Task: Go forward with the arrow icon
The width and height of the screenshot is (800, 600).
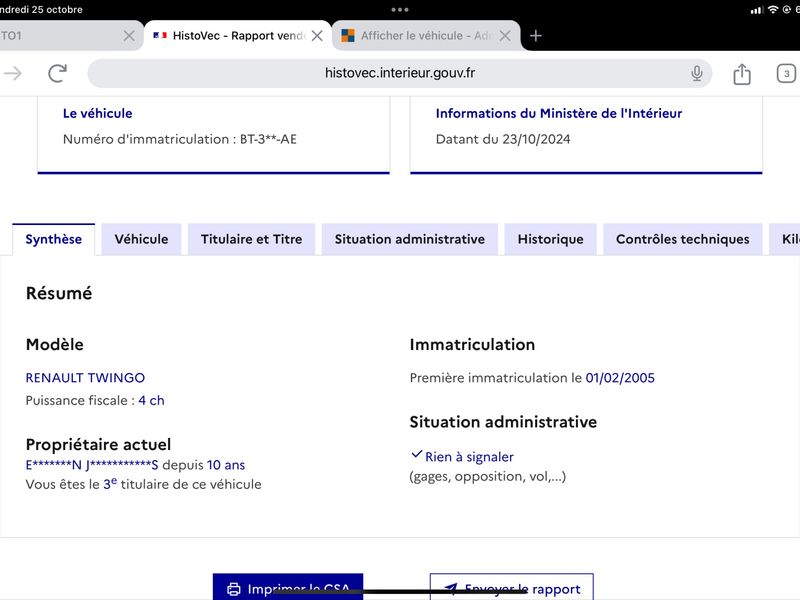Action: (13, 73)
